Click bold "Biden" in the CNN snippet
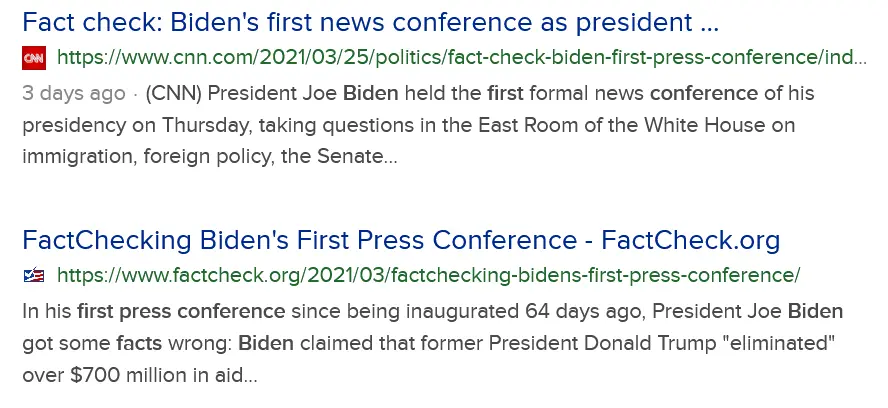The image size is (888, 408). 371,94
